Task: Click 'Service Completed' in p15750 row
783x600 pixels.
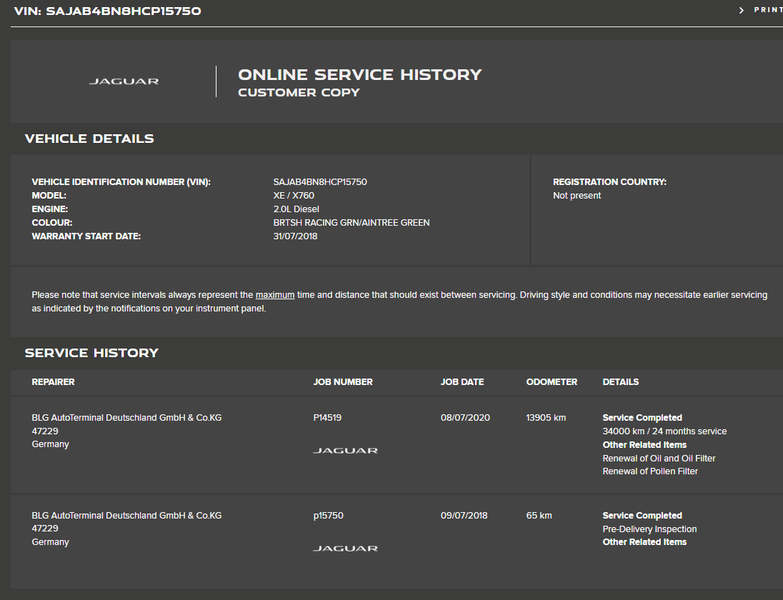Action: tap(642, 516)
